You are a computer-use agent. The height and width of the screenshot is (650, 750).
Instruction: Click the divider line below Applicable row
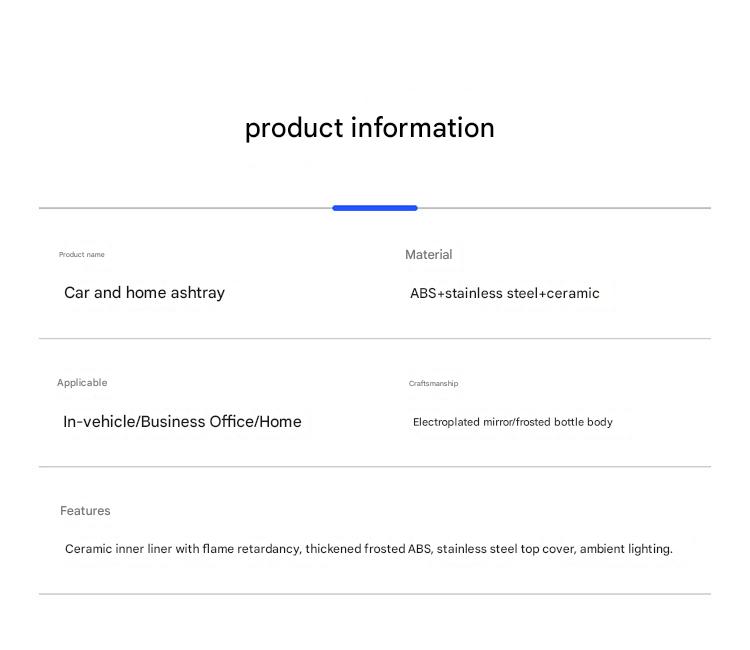[x=374, y=467]
